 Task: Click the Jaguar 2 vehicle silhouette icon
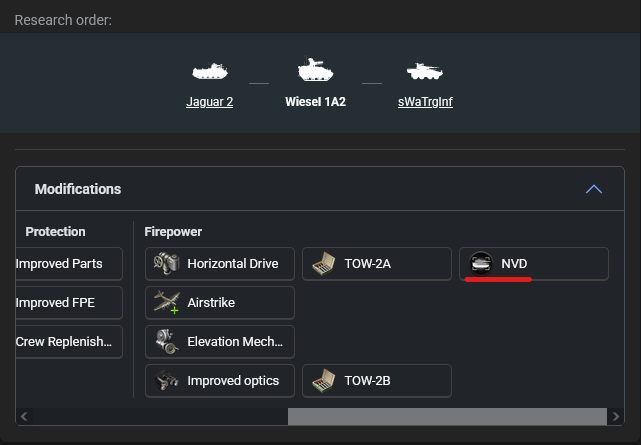pyautogui.click(x=210, y=72)
